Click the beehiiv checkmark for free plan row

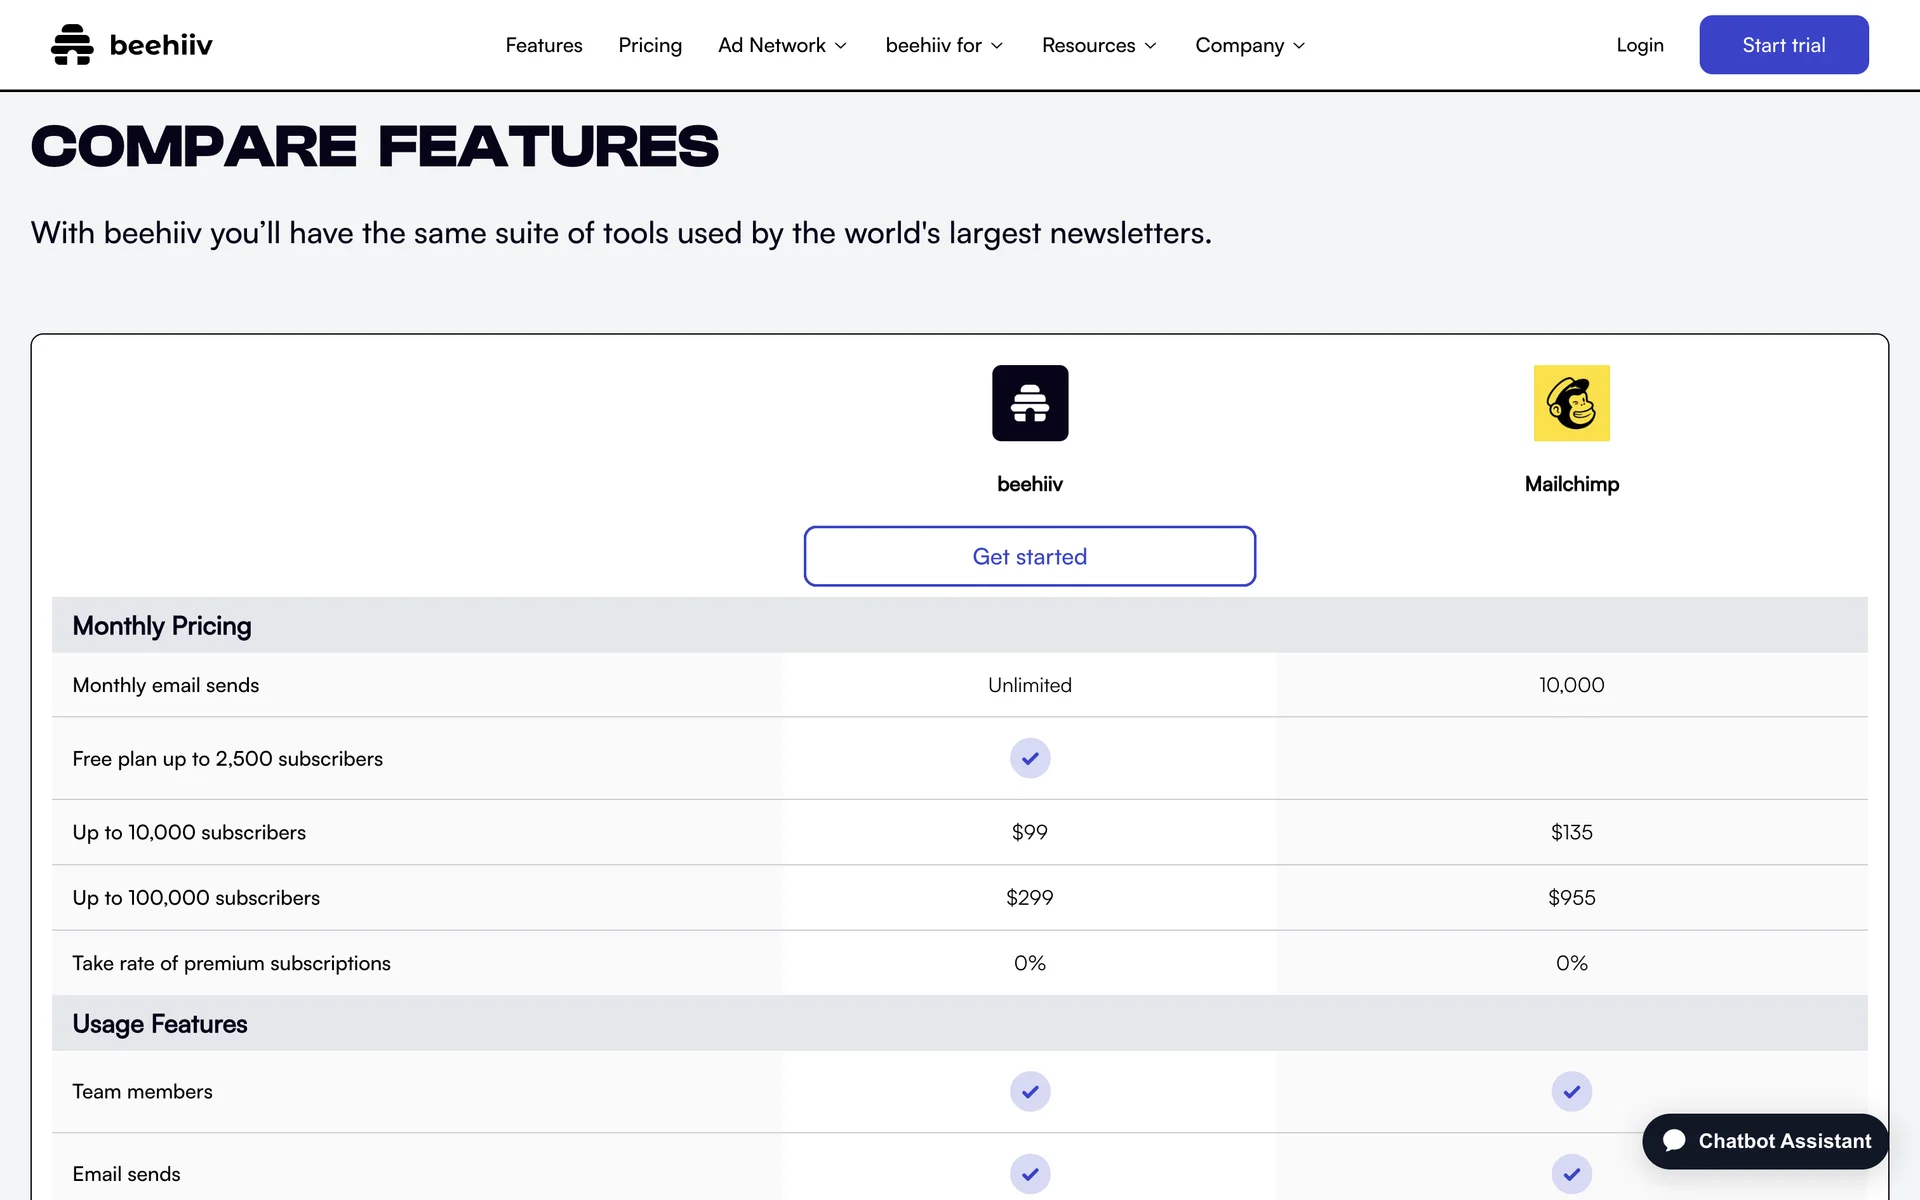click(1030, 758)
